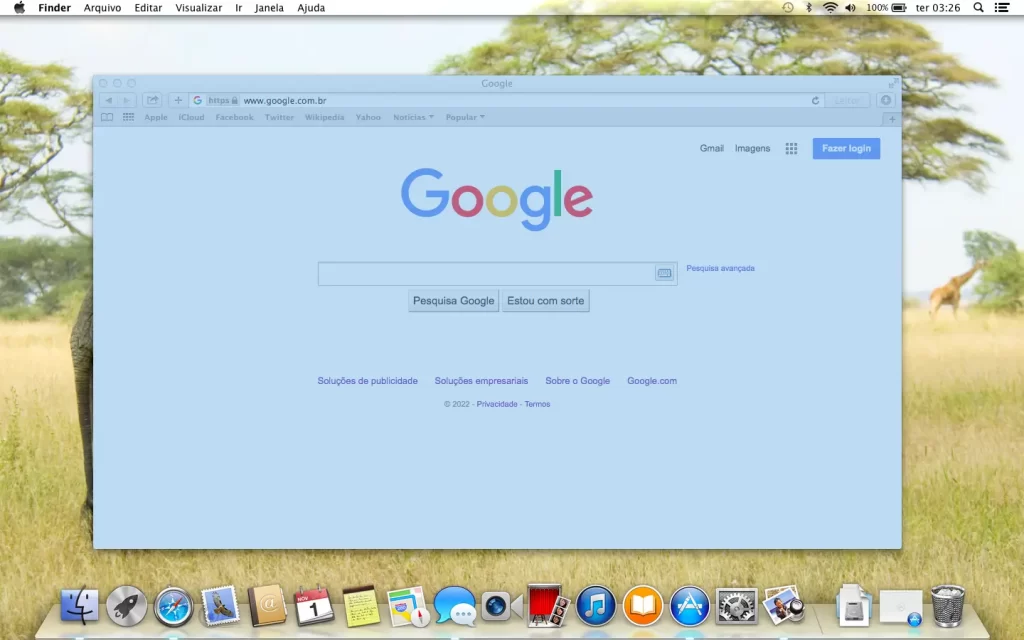This screenshot has height=640, width=1024.
Task: Open System Preferences from the Dock
Action: pyautogui.click(x=737, y=606)
